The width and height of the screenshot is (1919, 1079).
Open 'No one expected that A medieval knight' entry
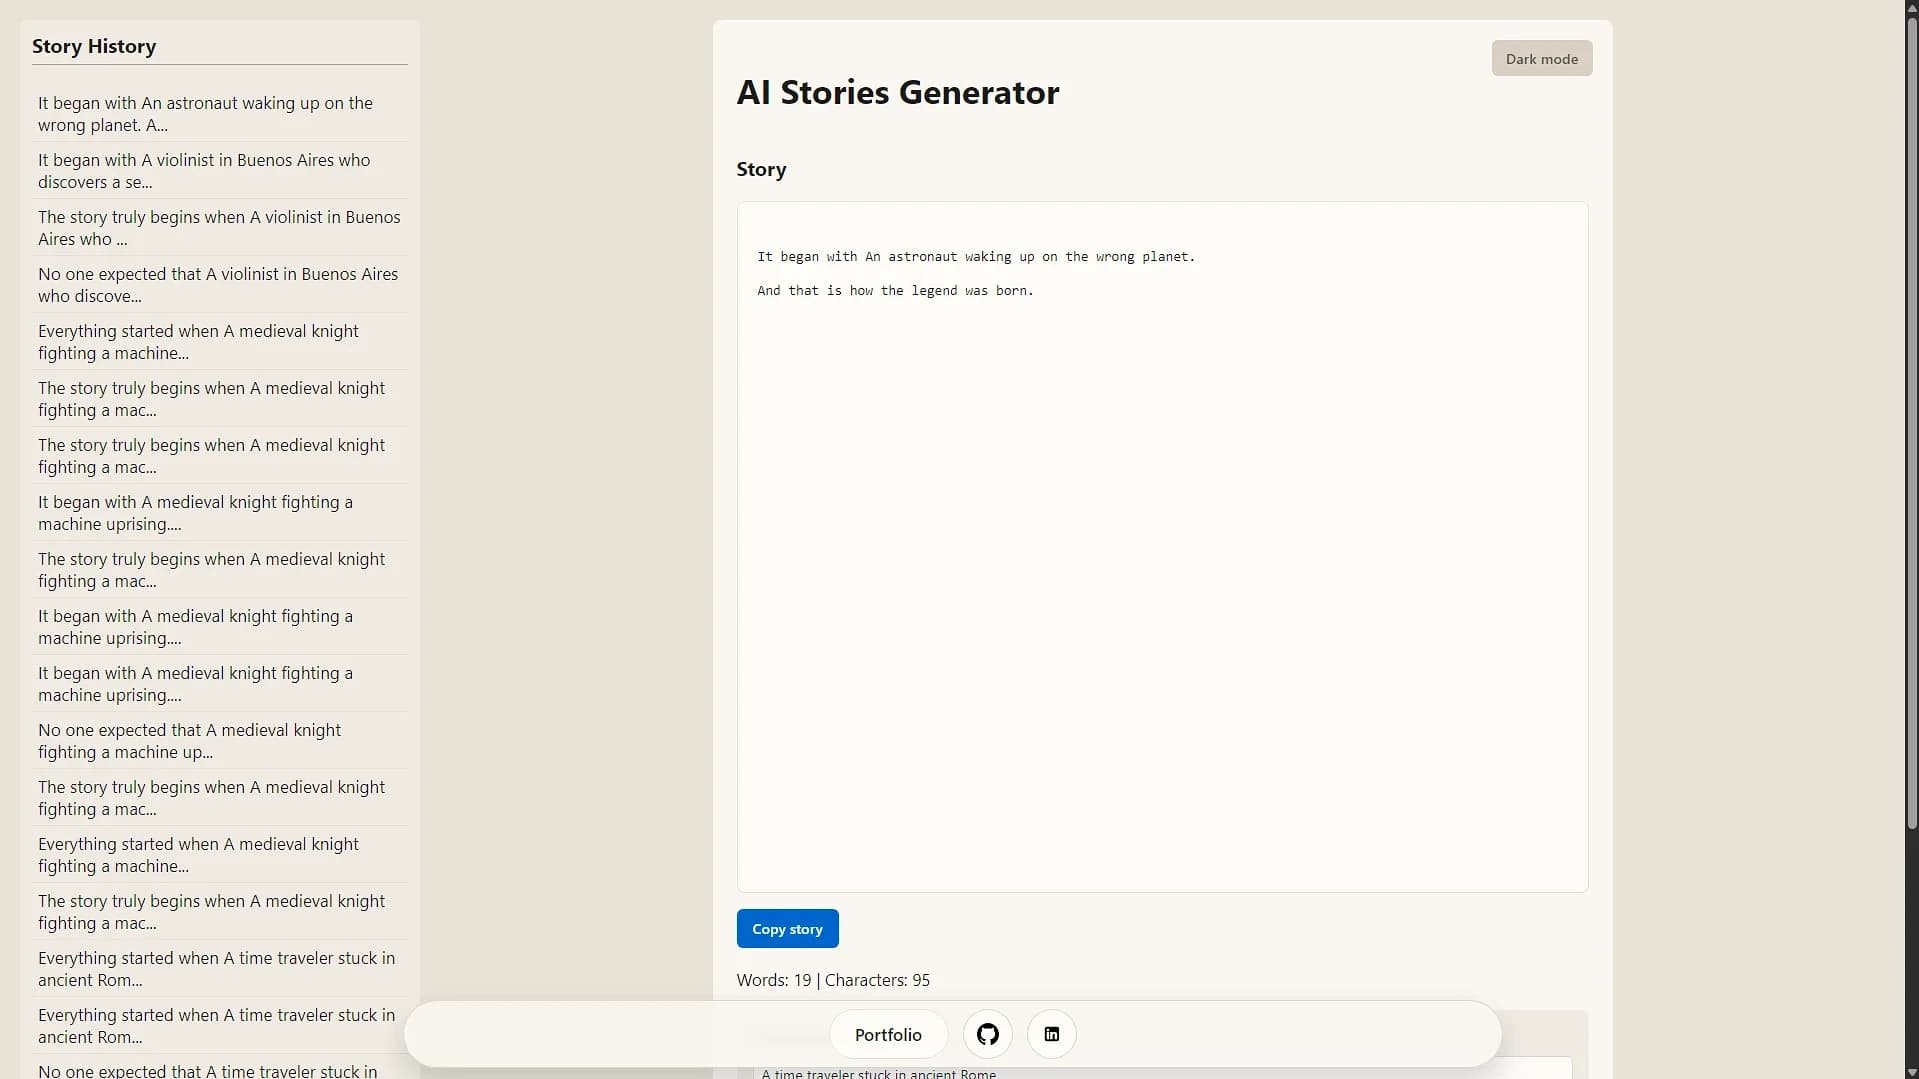(219, 740)
